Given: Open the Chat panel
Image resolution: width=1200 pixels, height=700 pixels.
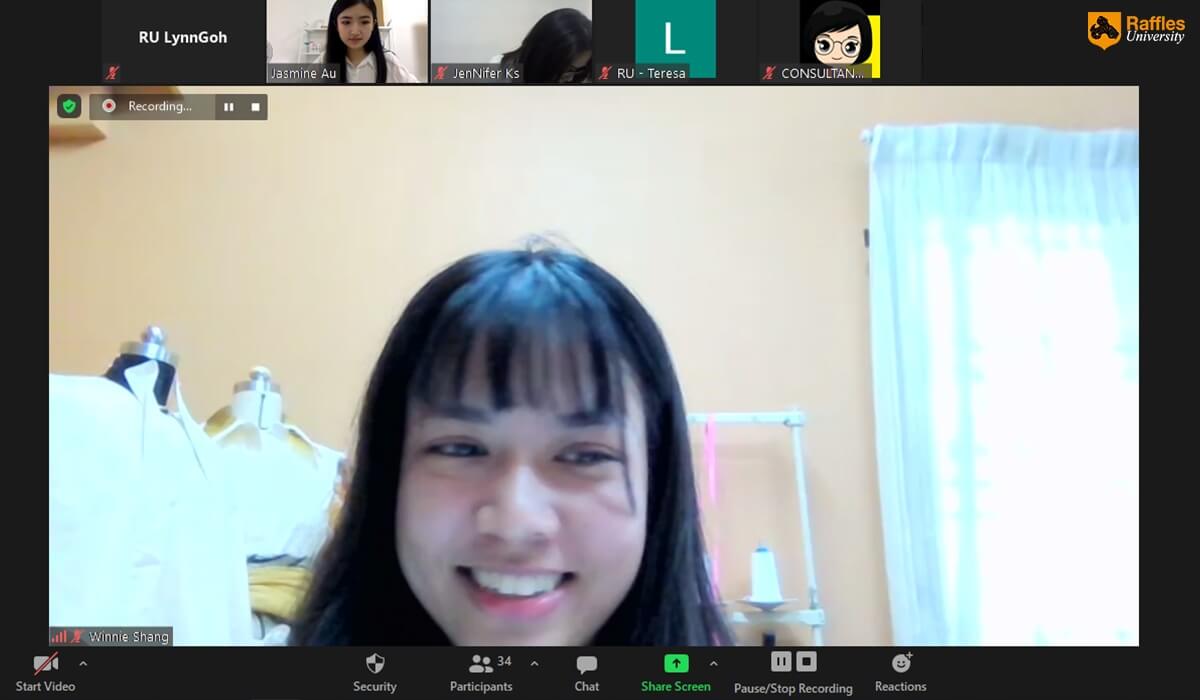Looking at the screenshot, I should point(587,672).
